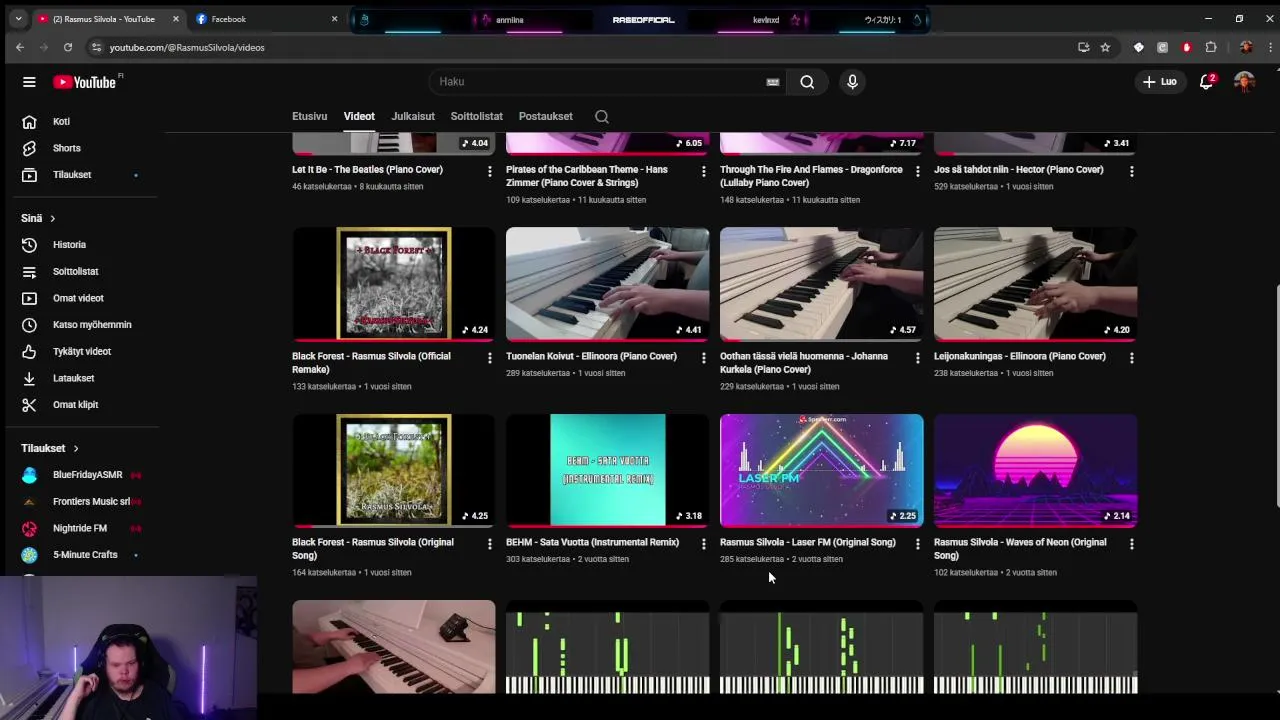The width and height of the screenshot is (1280, 720).
Task: Open options menu for Jos sä tahdot niin
Action: click(1131, 171)
